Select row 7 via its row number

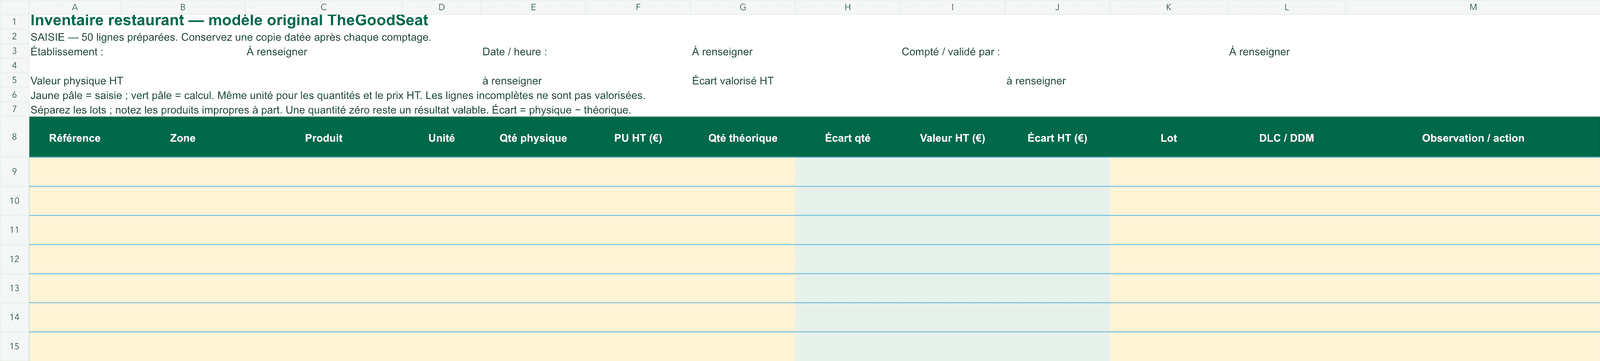coord(14,109)
